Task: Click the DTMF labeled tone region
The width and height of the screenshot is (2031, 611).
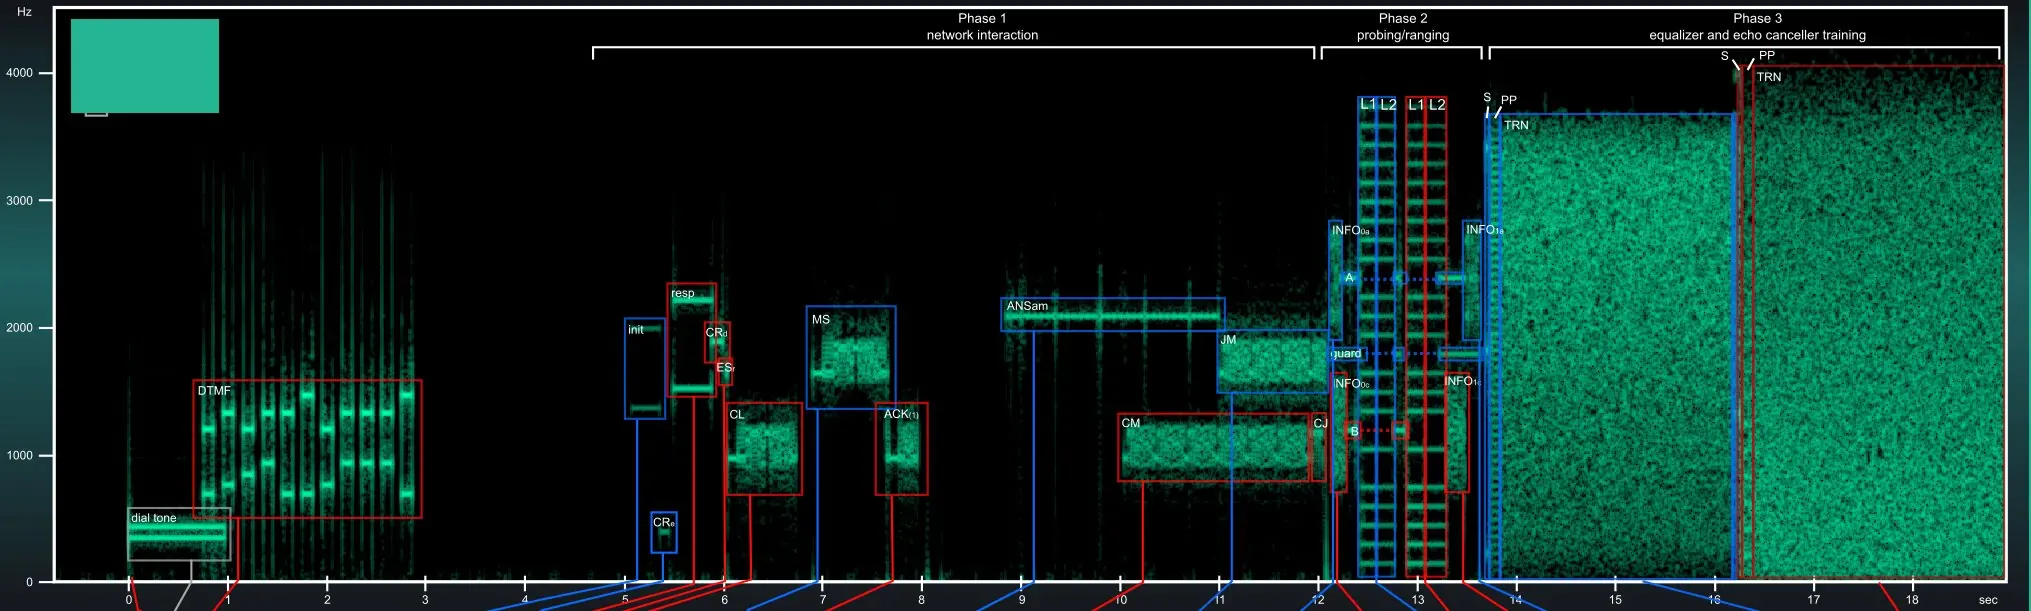Action: (307, 448)
